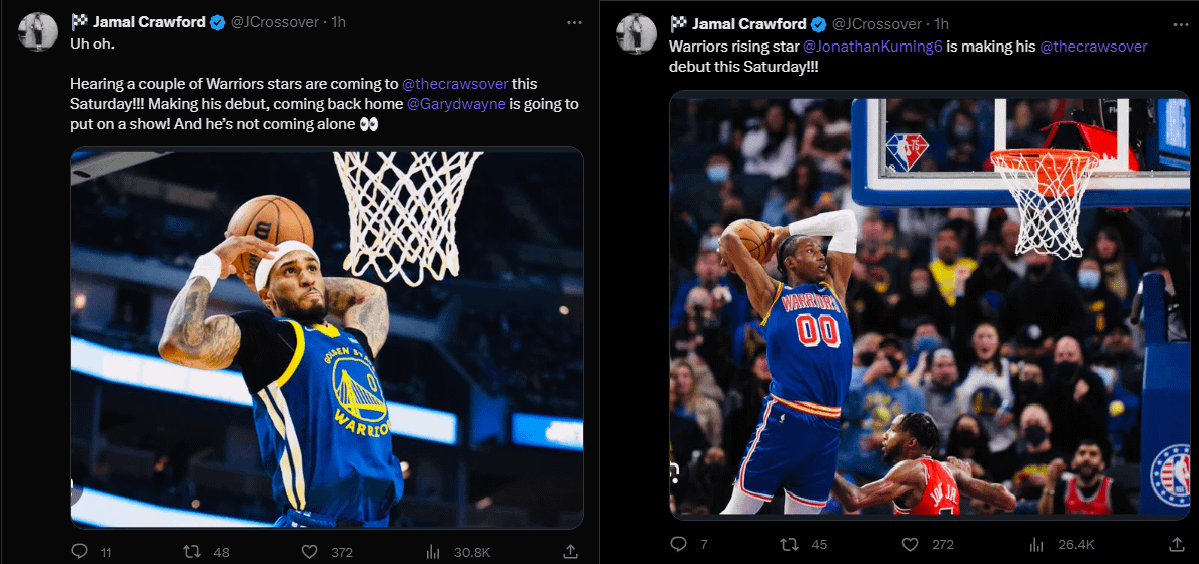Retweet the right tweet with 45 reposts
1199x564 pixels.
(x=790, y=544)
